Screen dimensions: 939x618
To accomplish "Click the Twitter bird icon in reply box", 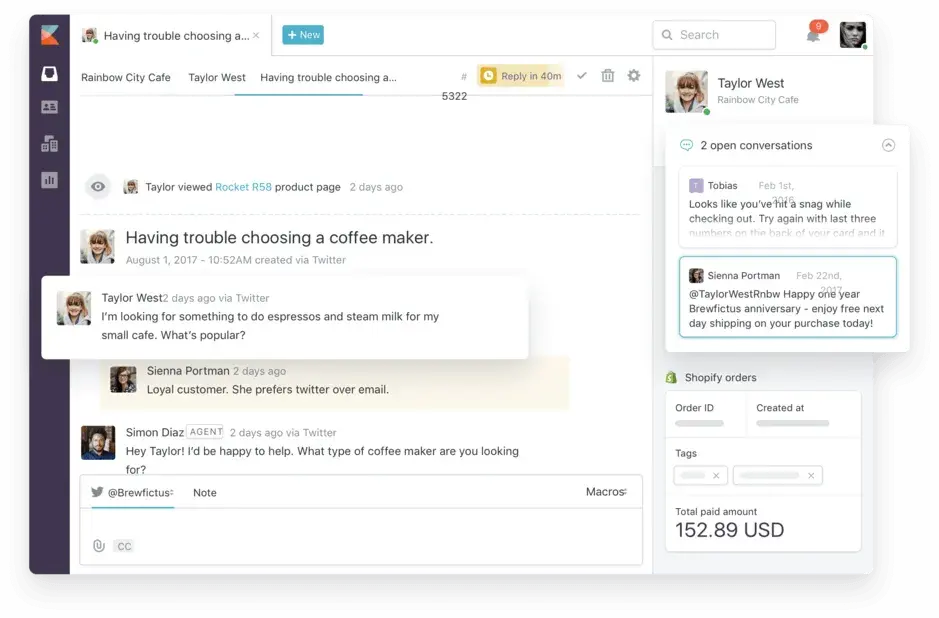I will point(97,492).
